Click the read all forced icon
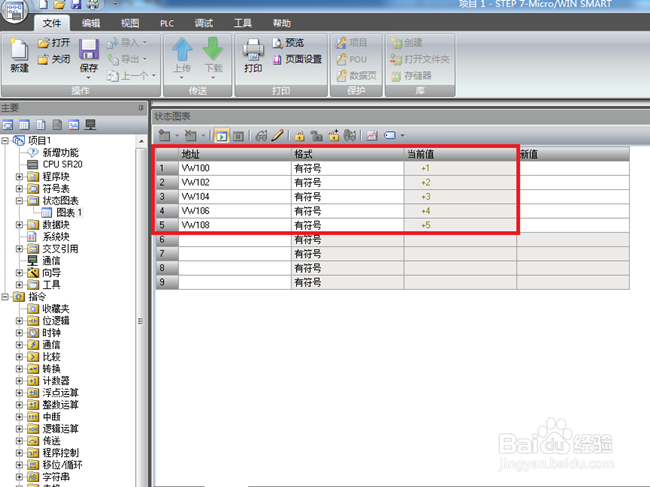This screenshot has height=487, width=650. [350, 136]
